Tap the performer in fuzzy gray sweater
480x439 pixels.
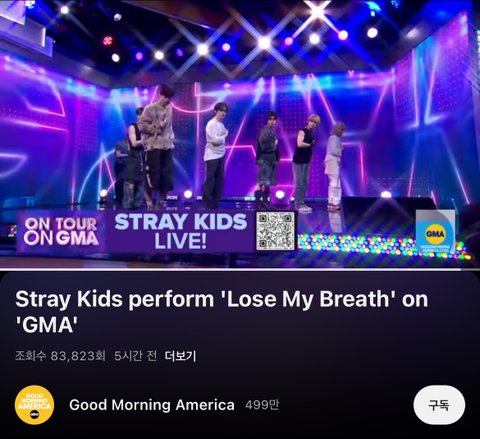(157, 143)
